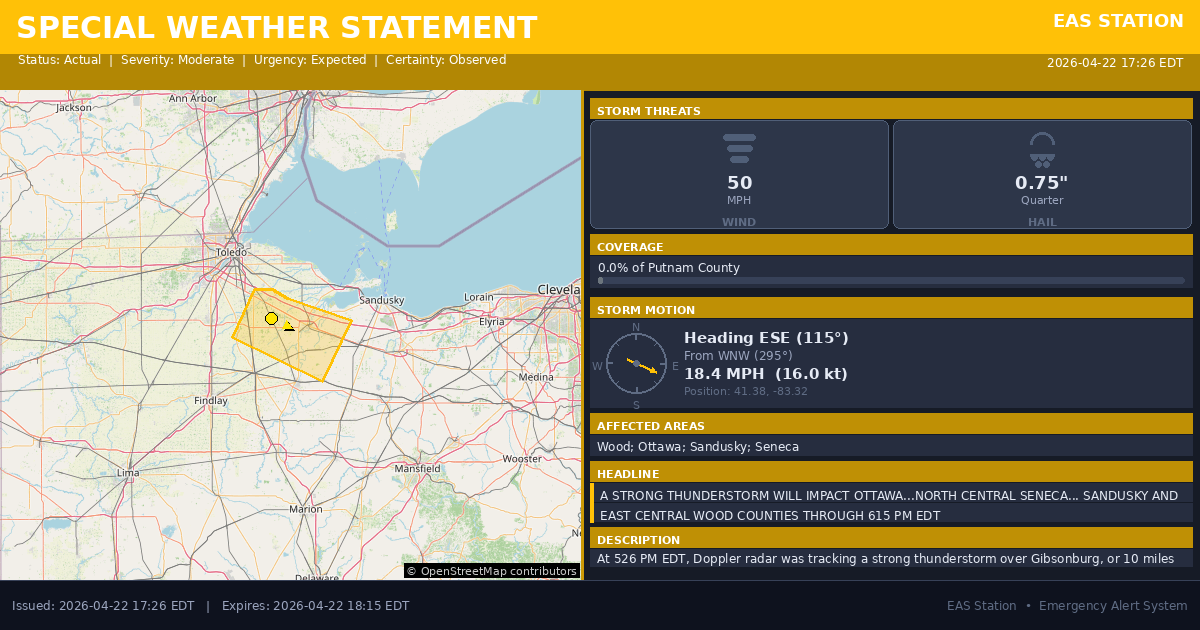The image size is (1200, 630).
Task: Click the Storm Motion section header
Action: pyautogui.click(x=890, y=309)
